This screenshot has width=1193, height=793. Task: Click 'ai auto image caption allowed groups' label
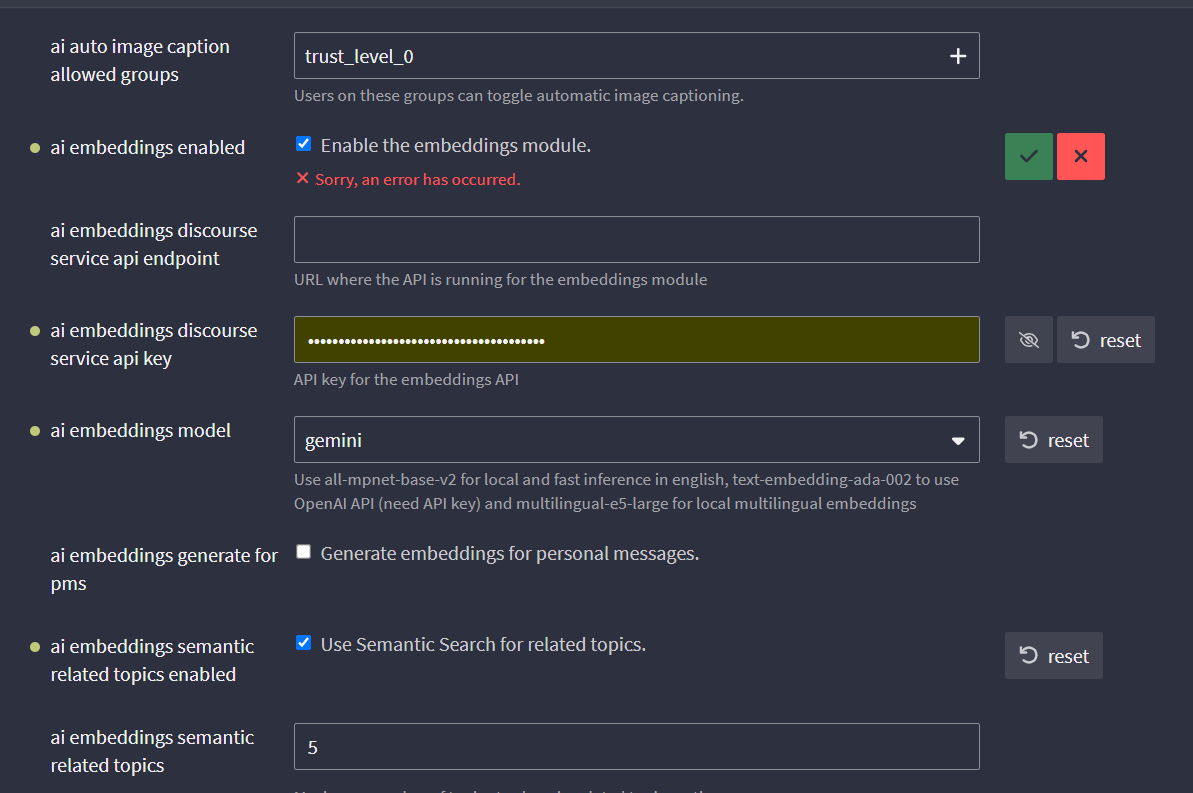[140, 61]
